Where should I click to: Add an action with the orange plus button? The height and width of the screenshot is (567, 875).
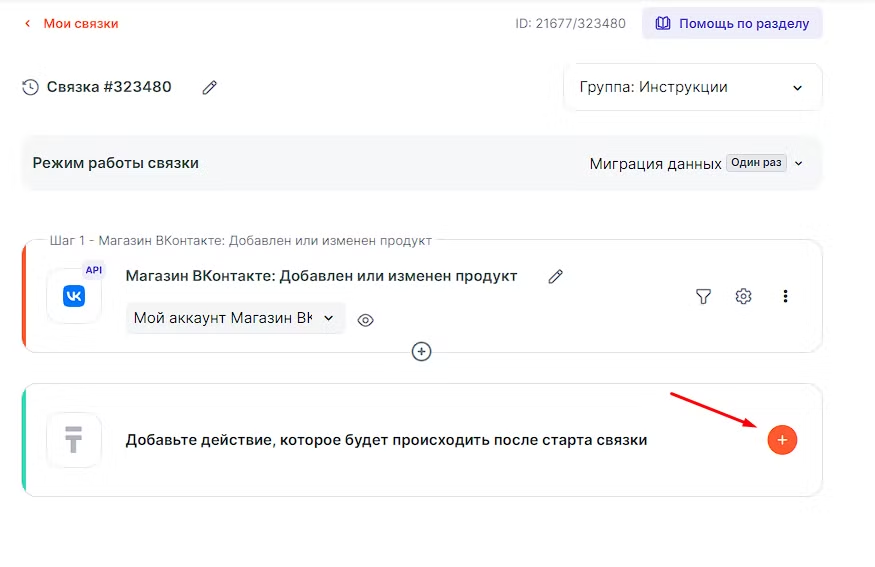pos(782,439)
